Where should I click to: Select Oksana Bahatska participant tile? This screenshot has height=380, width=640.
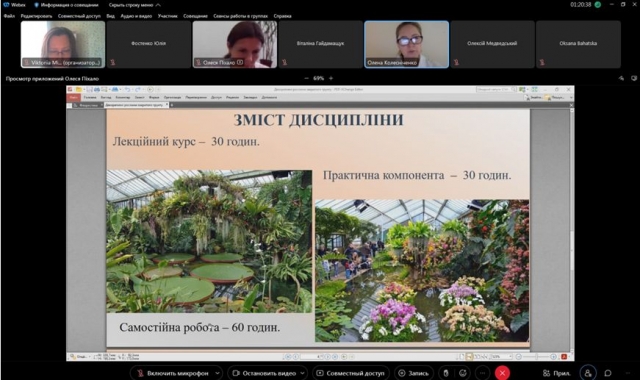(578, 44)
